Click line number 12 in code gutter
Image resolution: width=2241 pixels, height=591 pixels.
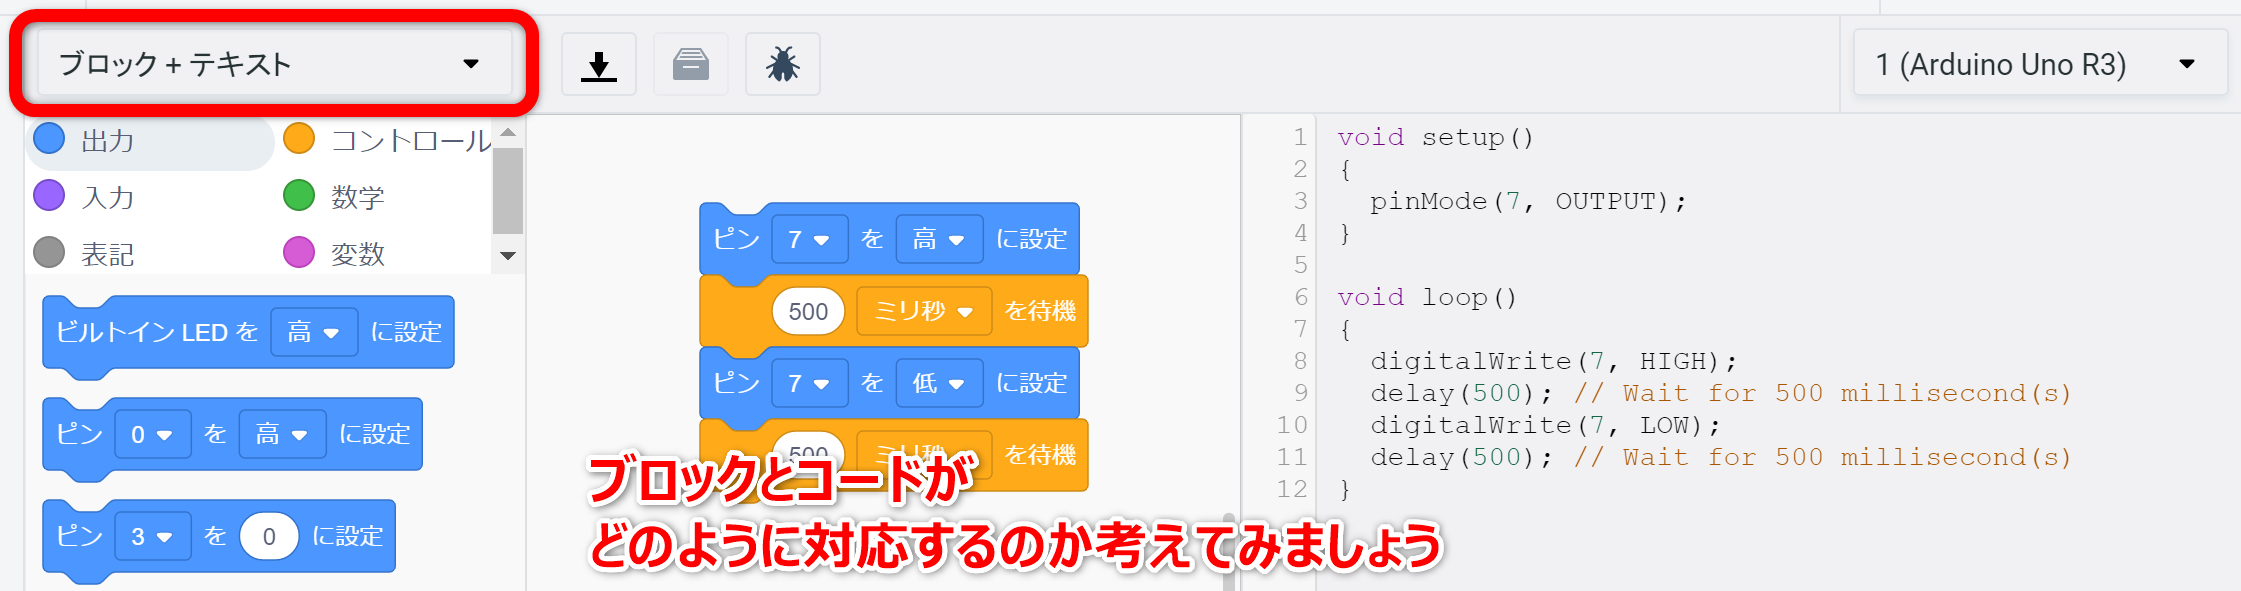pos(1292,489)
